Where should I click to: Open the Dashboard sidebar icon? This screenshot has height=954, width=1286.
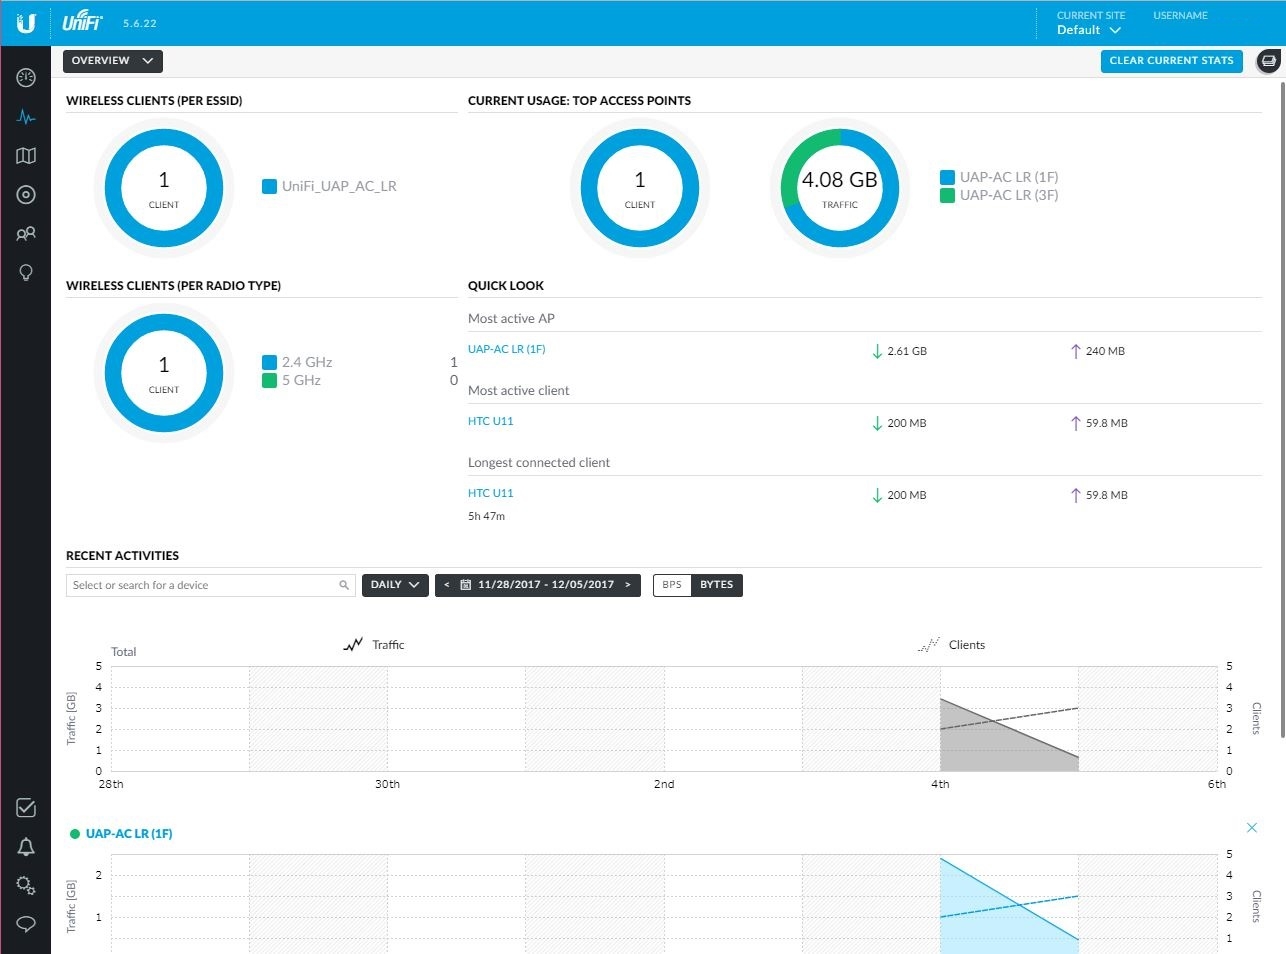pos(26,78)
